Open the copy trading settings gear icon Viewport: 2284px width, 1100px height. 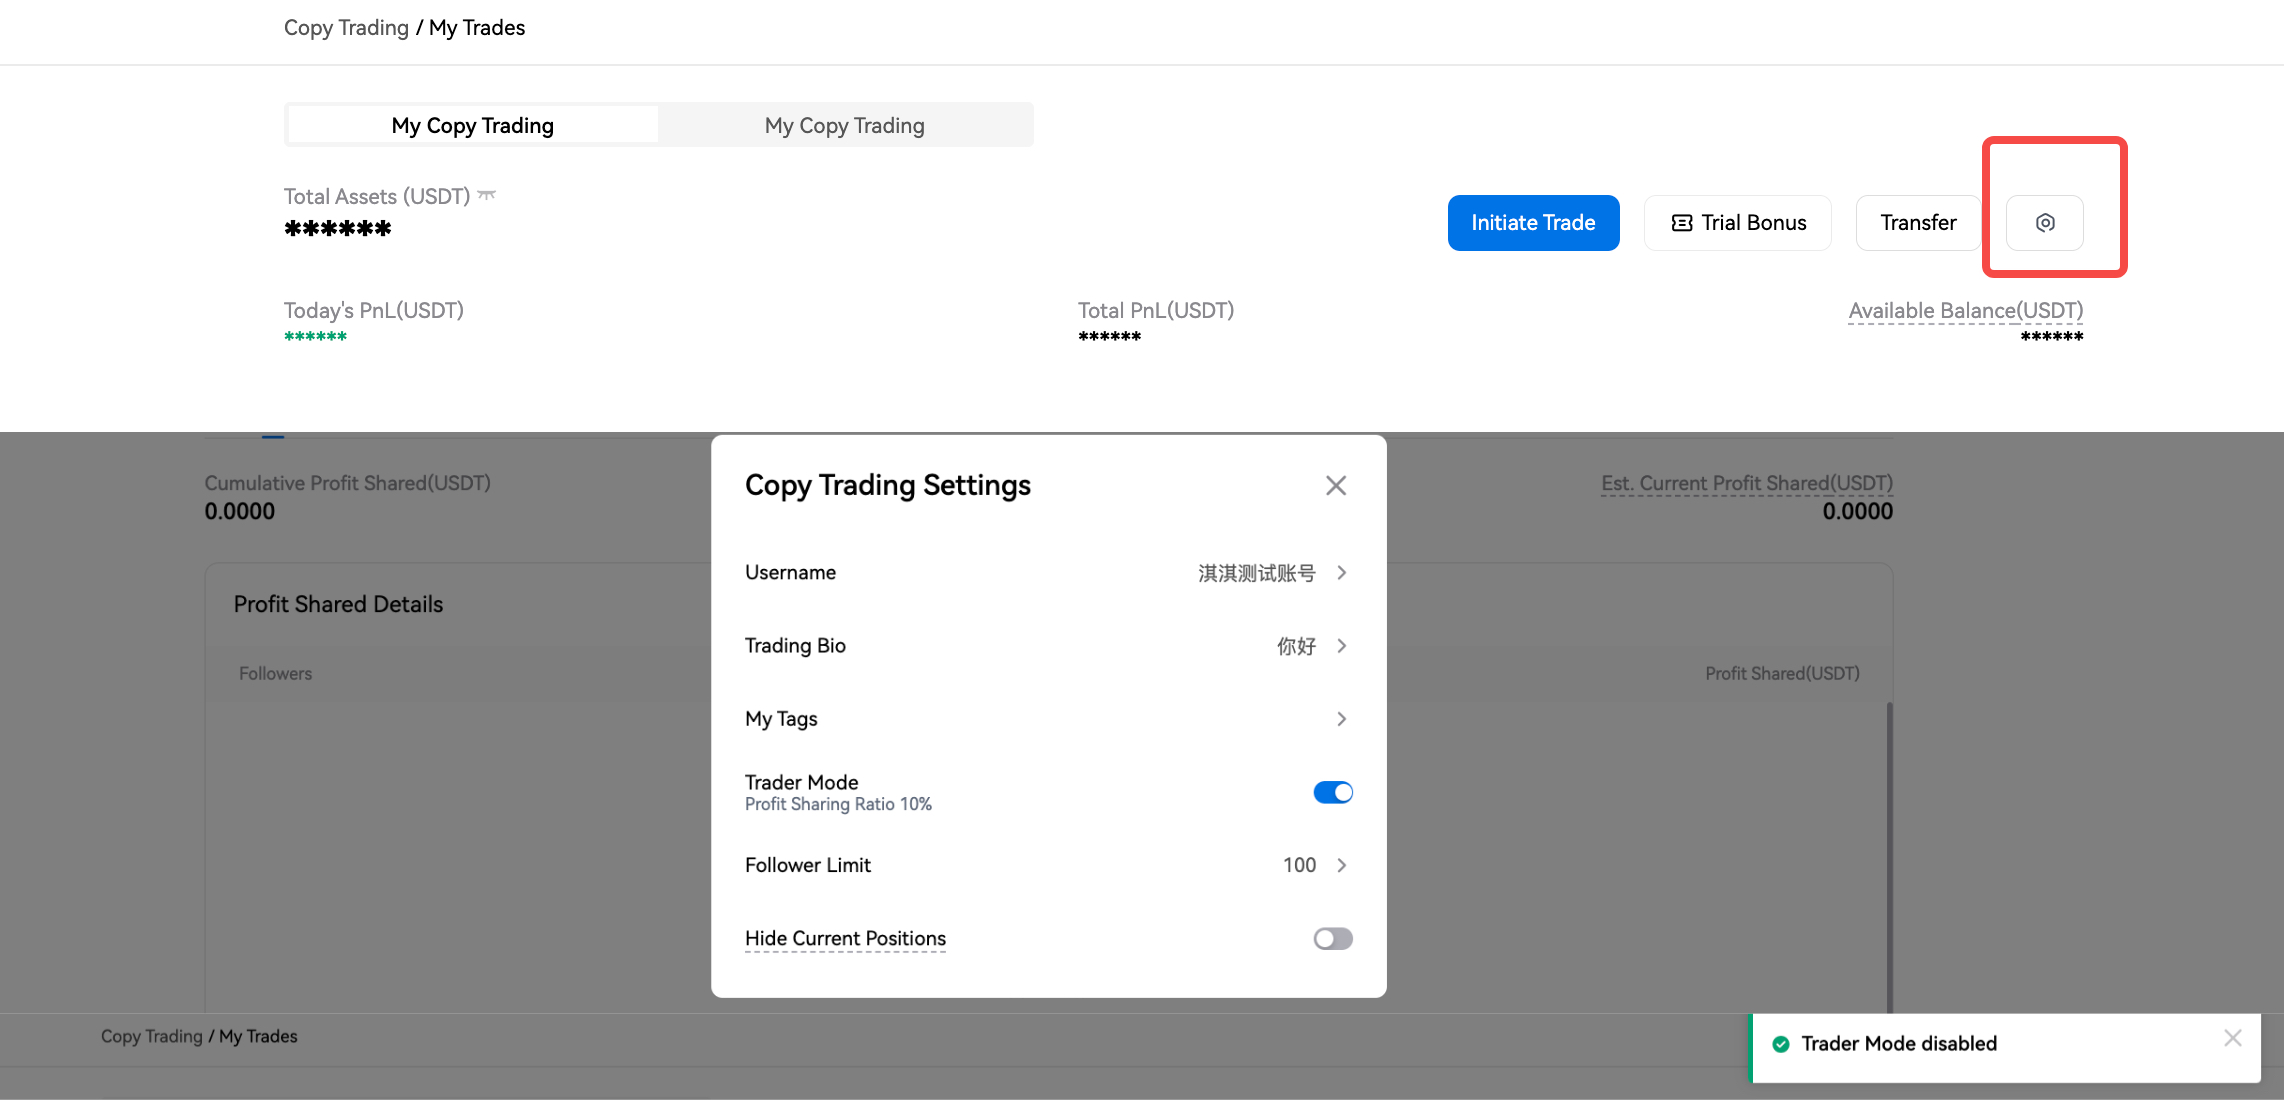click(2045, 223)
